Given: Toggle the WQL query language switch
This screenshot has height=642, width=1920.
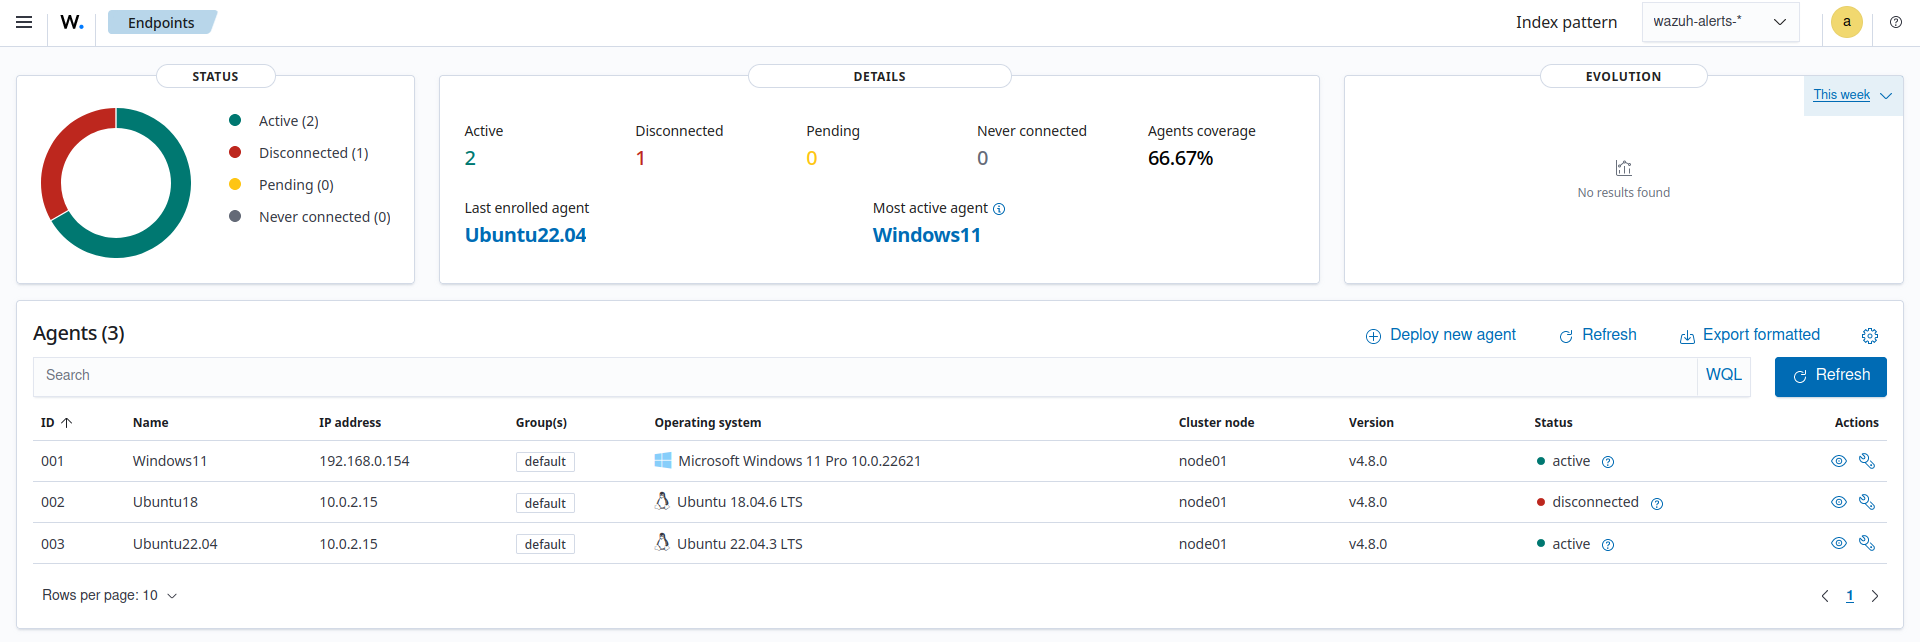Looking at the screenshot, I should 1723,375.
